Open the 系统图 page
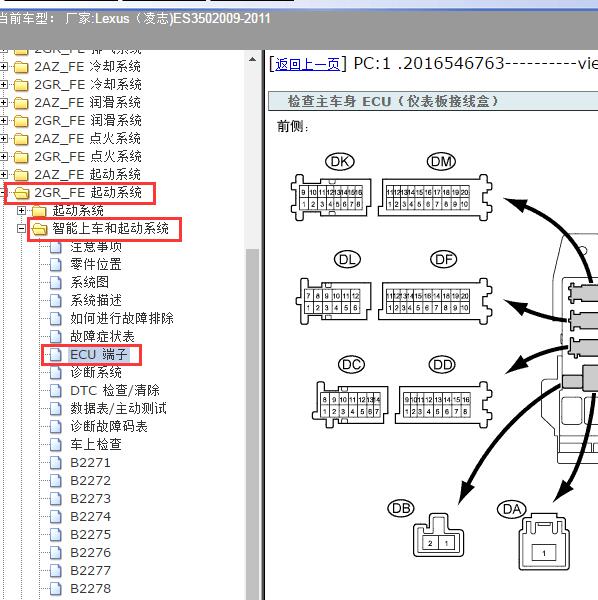The height and width of the screenshot is (600, 598). (90, 283)
